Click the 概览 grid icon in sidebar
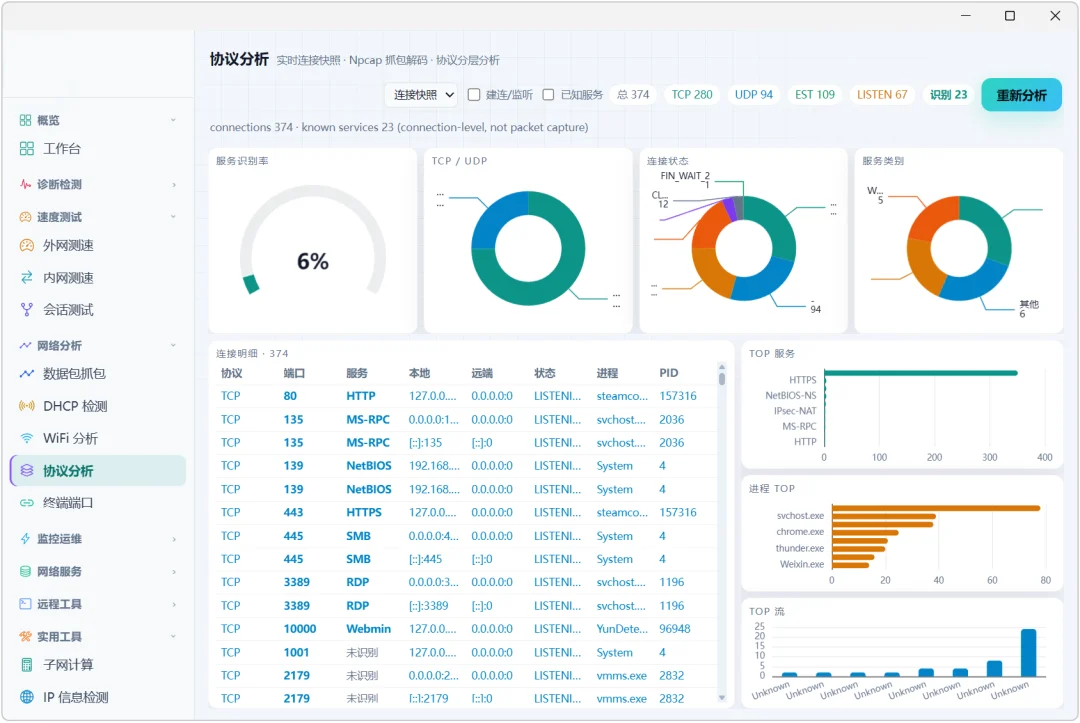The width and height of the screenshot is (1080, 723). coord(25,120)
